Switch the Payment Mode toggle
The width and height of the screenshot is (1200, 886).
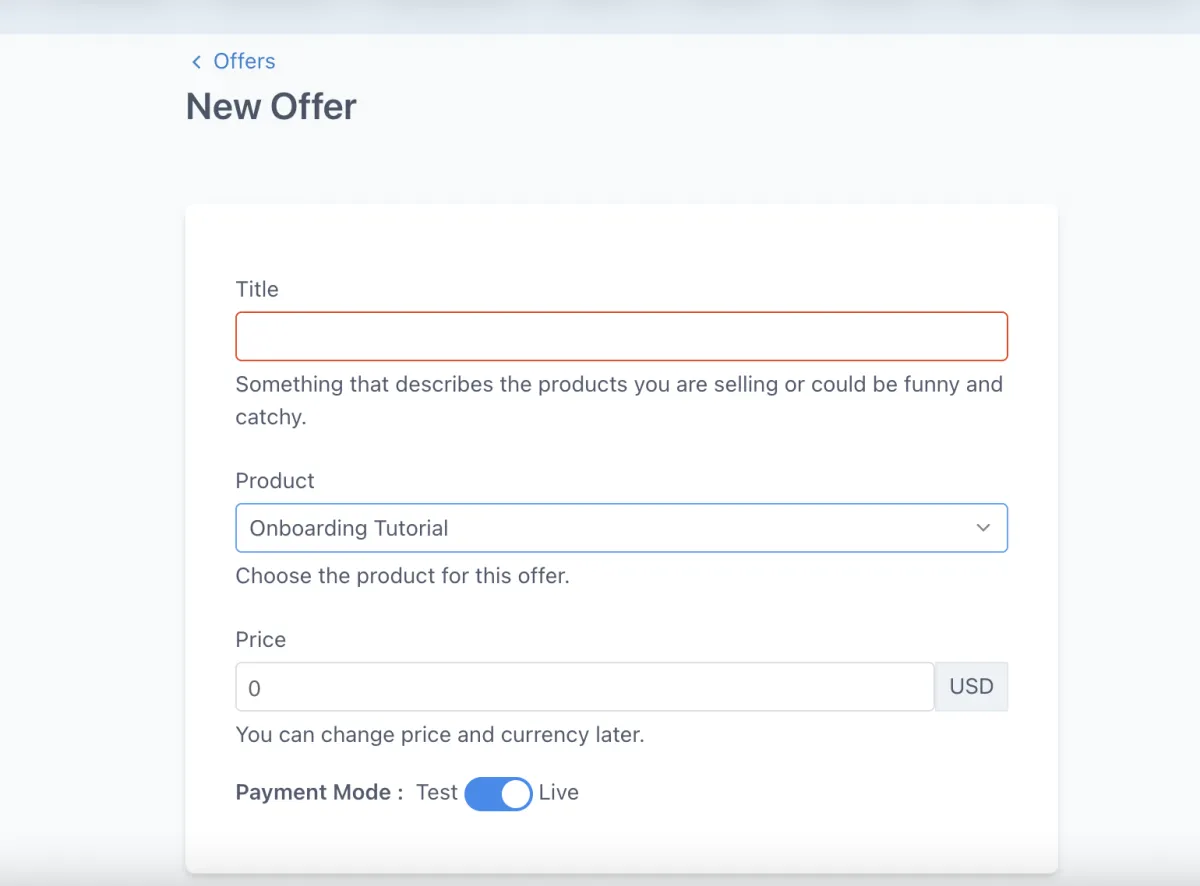498,794
